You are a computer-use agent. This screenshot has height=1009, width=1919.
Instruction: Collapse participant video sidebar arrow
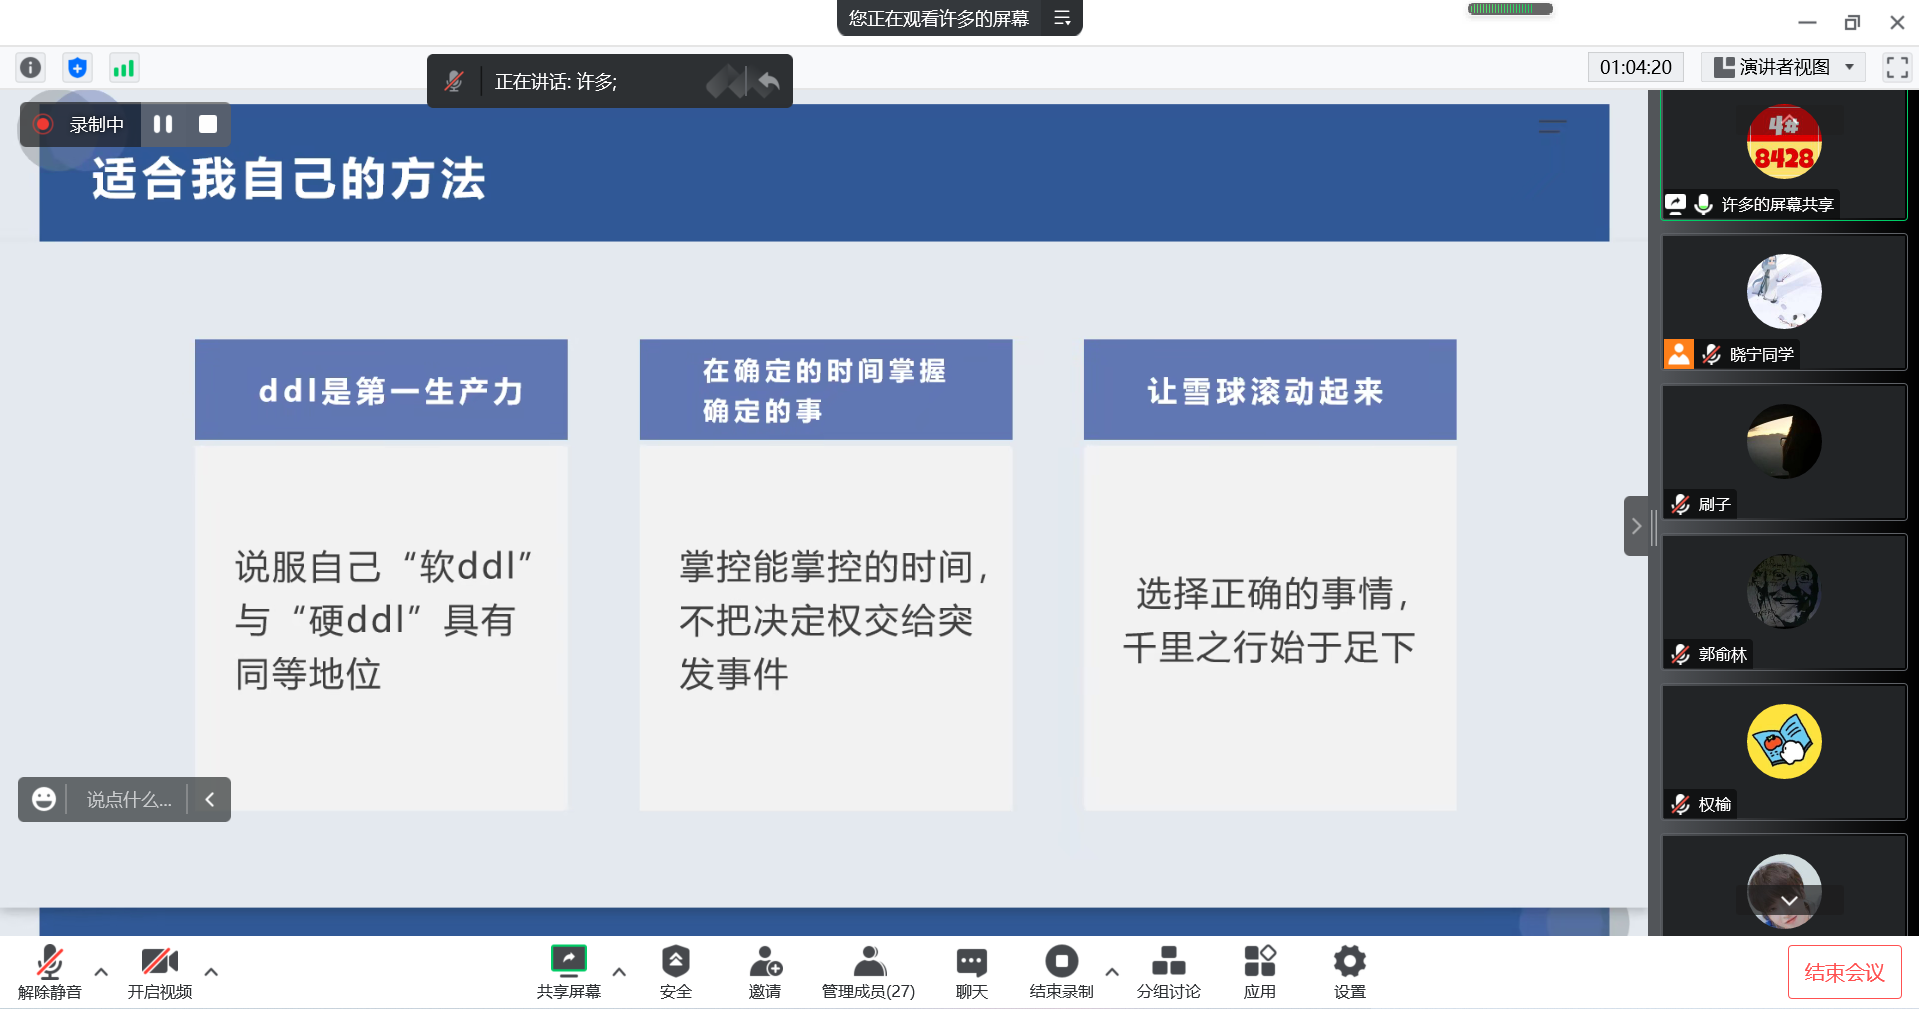1636,526
